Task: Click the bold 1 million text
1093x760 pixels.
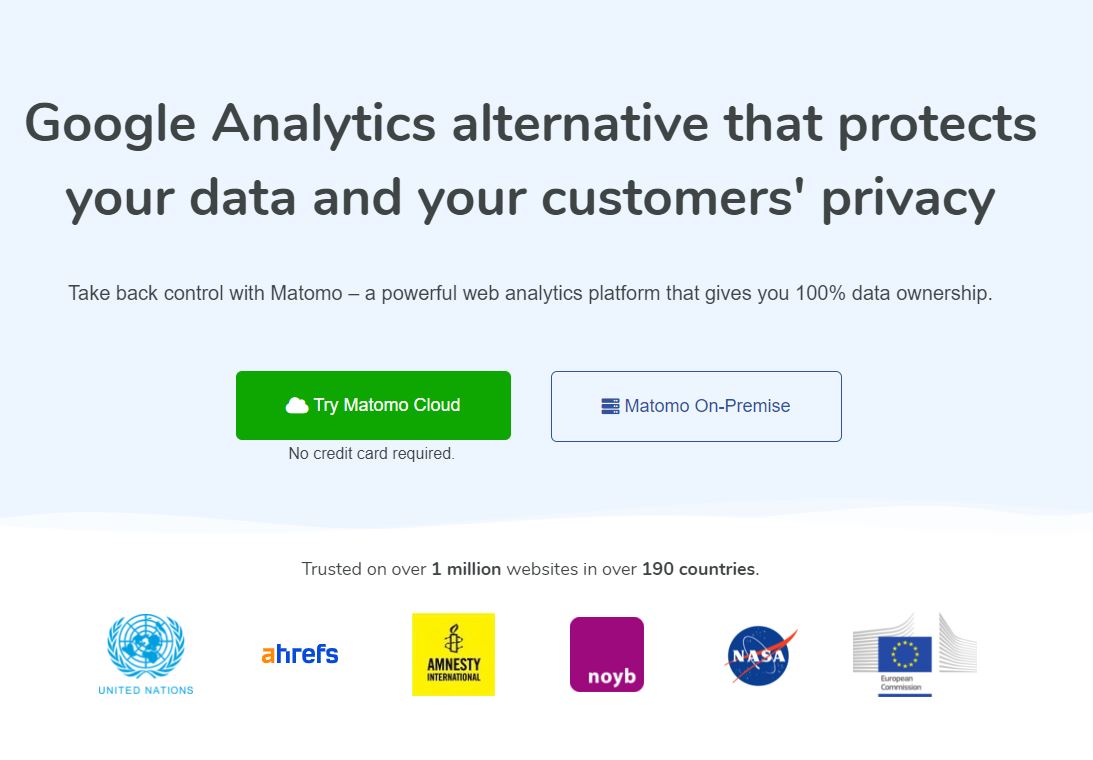Action: point(466,569)
